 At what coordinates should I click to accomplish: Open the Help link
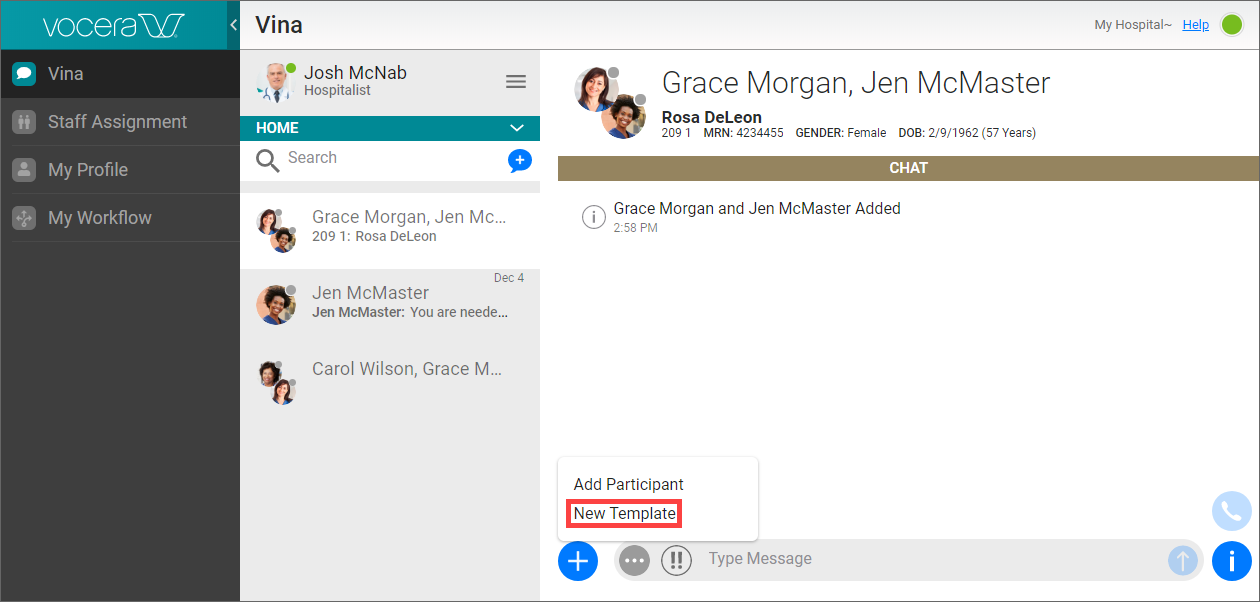(x=1195, y=25)
